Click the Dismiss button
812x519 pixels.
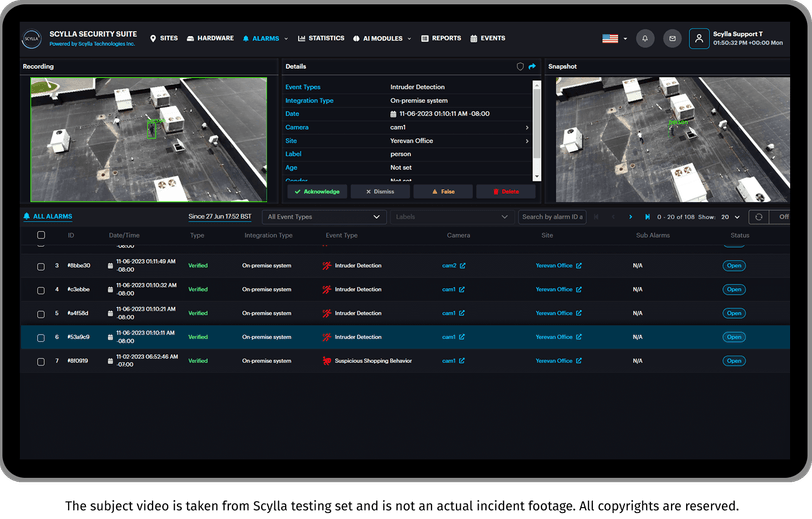pos(380,192)
